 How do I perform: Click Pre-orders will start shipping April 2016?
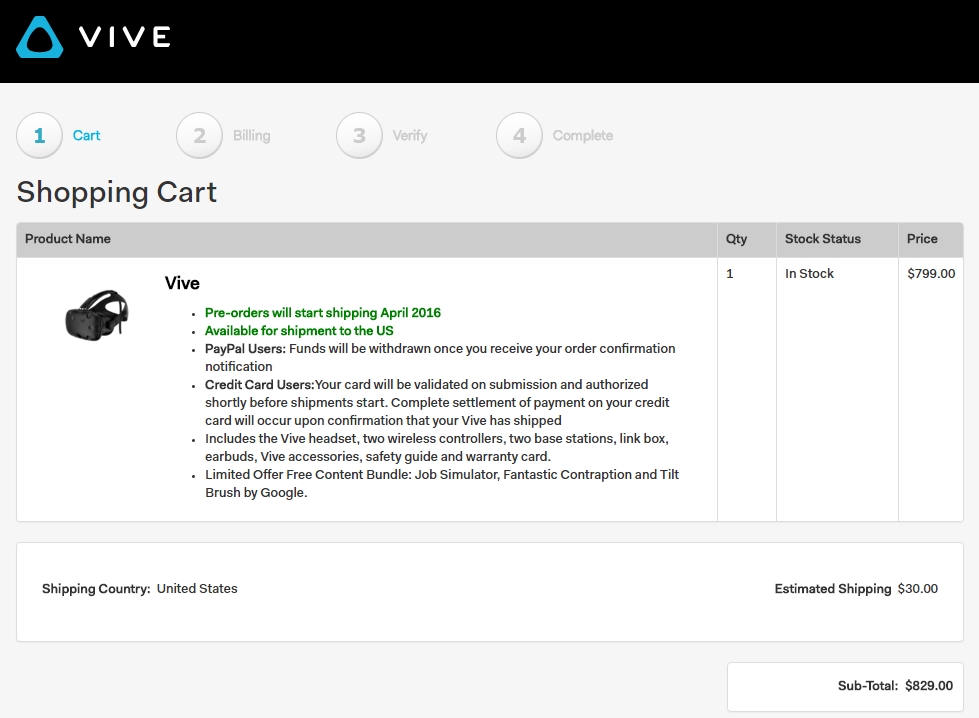point(323,313)
